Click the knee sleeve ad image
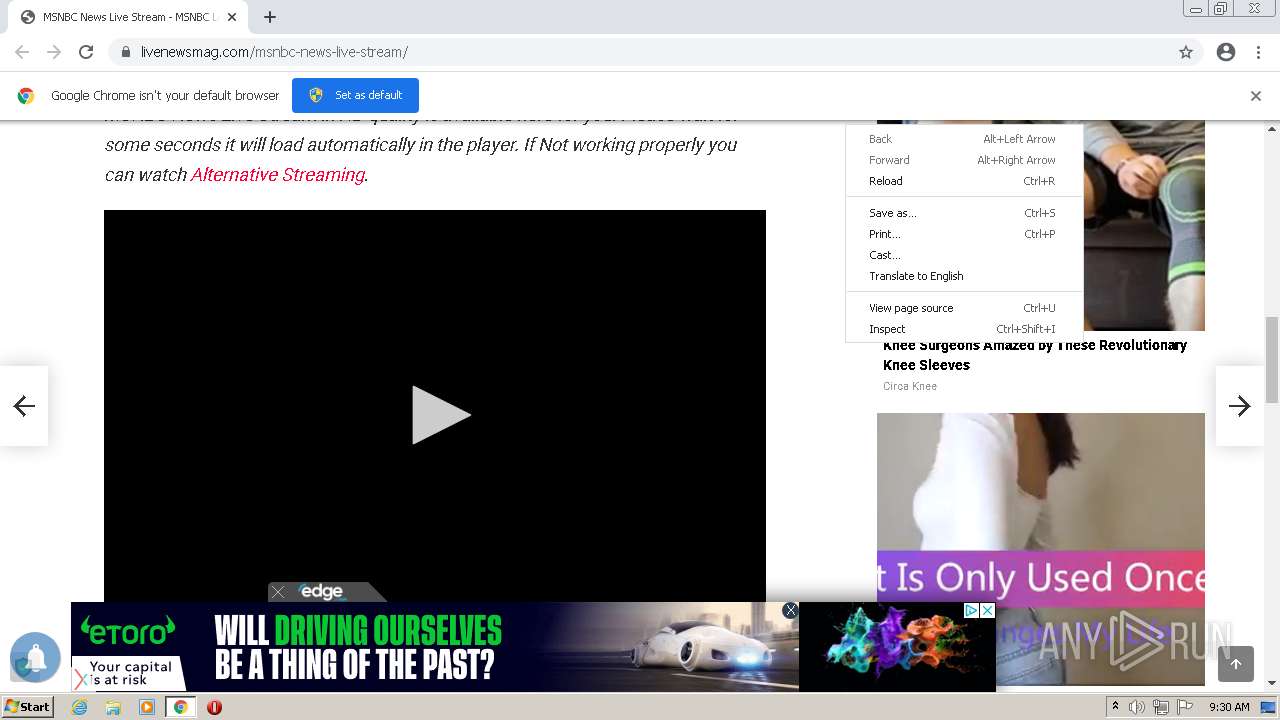The image size is (1280, 720). point(1144,225)
